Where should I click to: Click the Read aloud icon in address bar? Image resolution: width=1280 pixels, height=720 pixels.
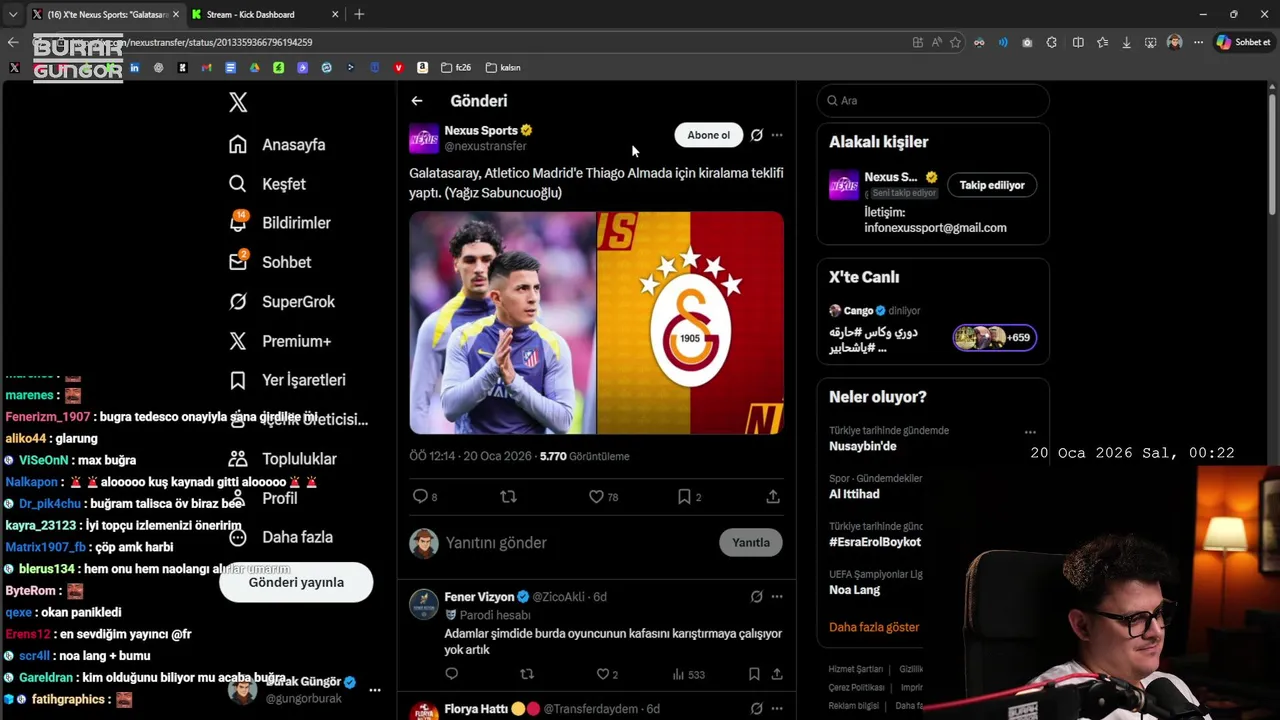coord(937,42)
